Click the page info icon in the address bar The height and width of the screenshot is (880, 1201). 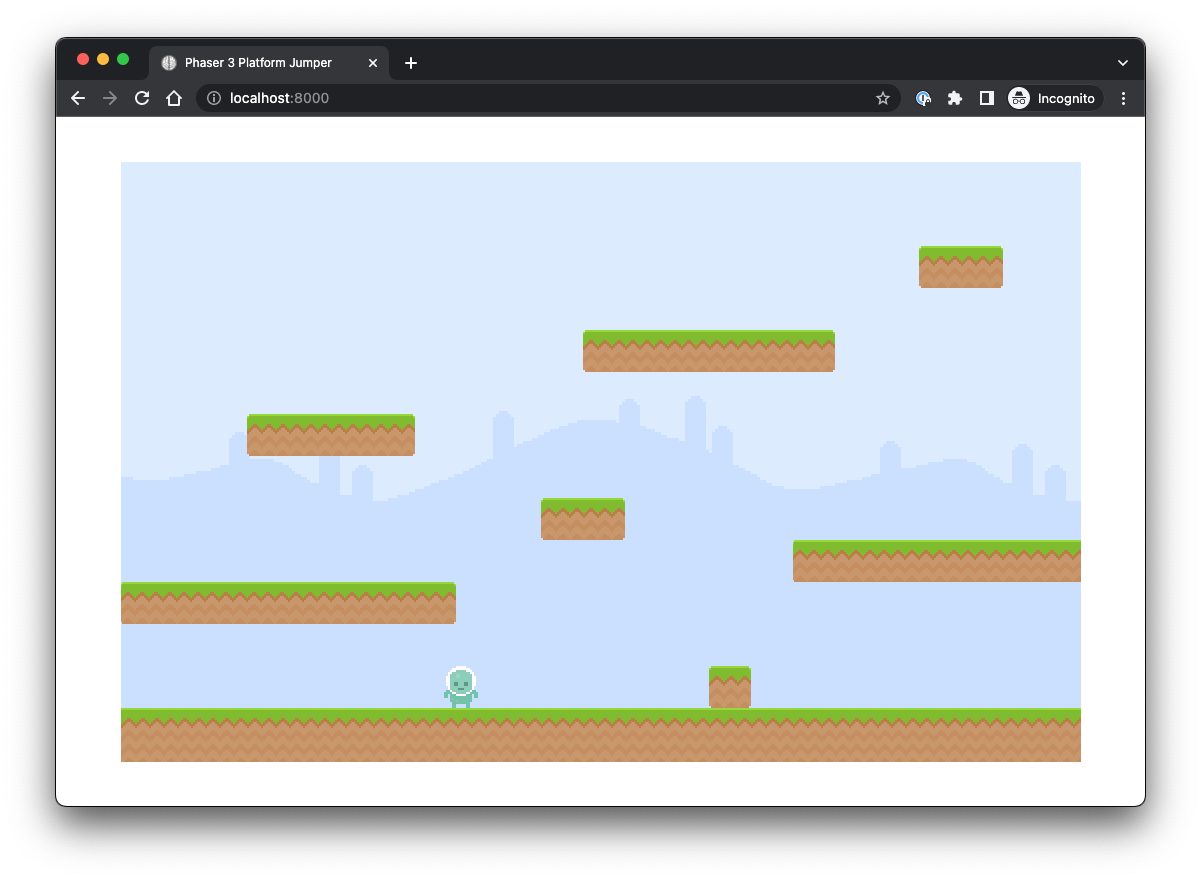click(x=212, y=98)
